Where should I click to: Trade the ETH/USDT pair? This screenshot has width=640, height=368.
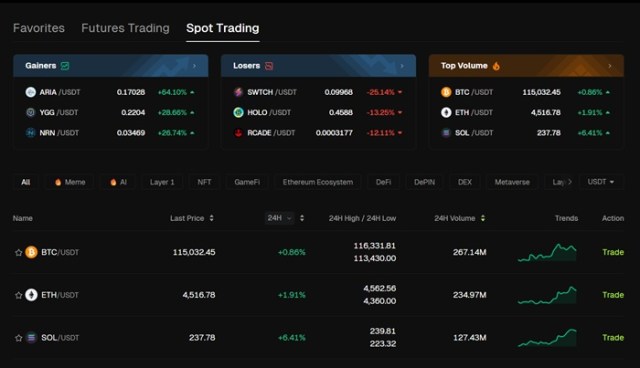[x=613, y=295]
